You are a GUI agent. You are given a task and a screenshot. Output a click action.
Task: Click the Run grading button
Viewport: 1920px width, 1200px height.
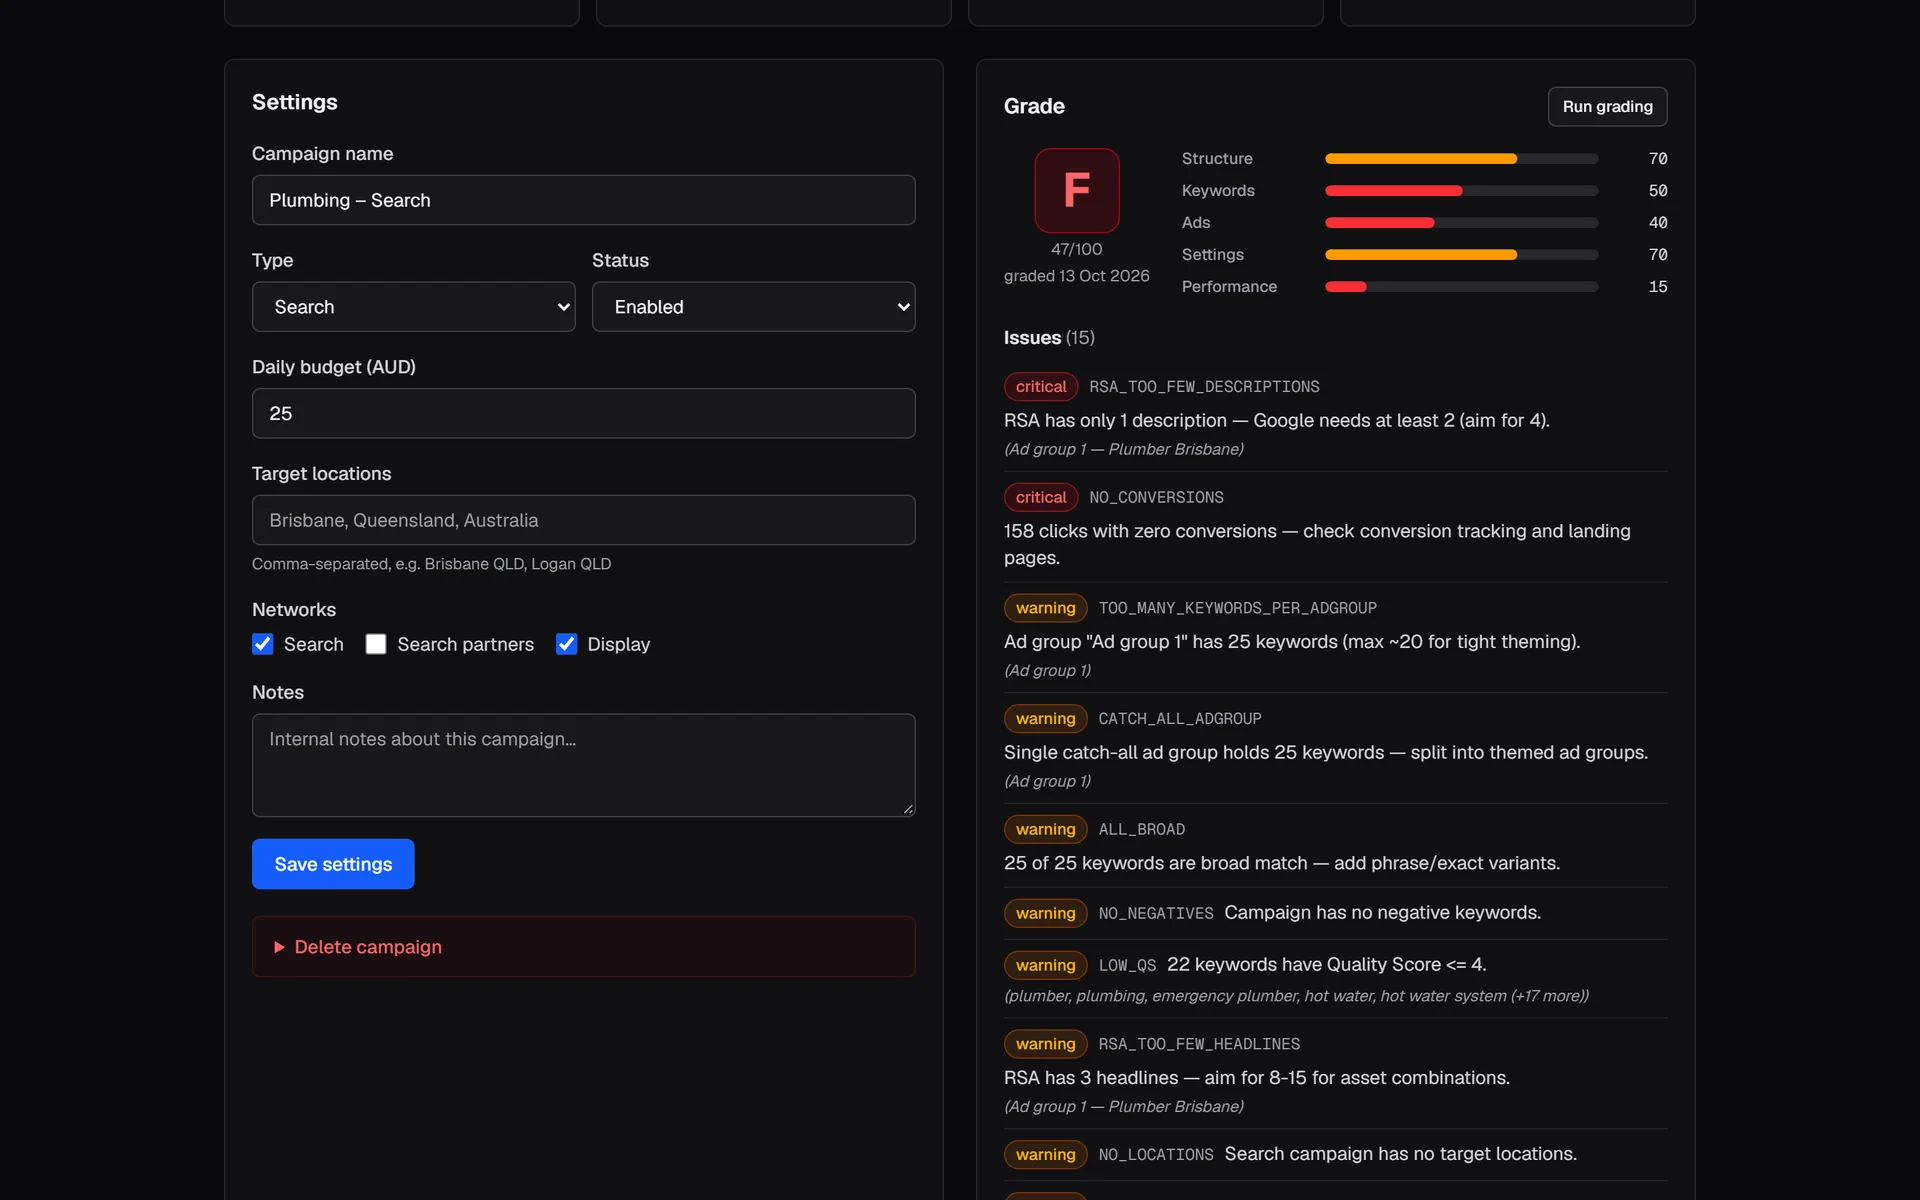click(x=1607, y=107)
